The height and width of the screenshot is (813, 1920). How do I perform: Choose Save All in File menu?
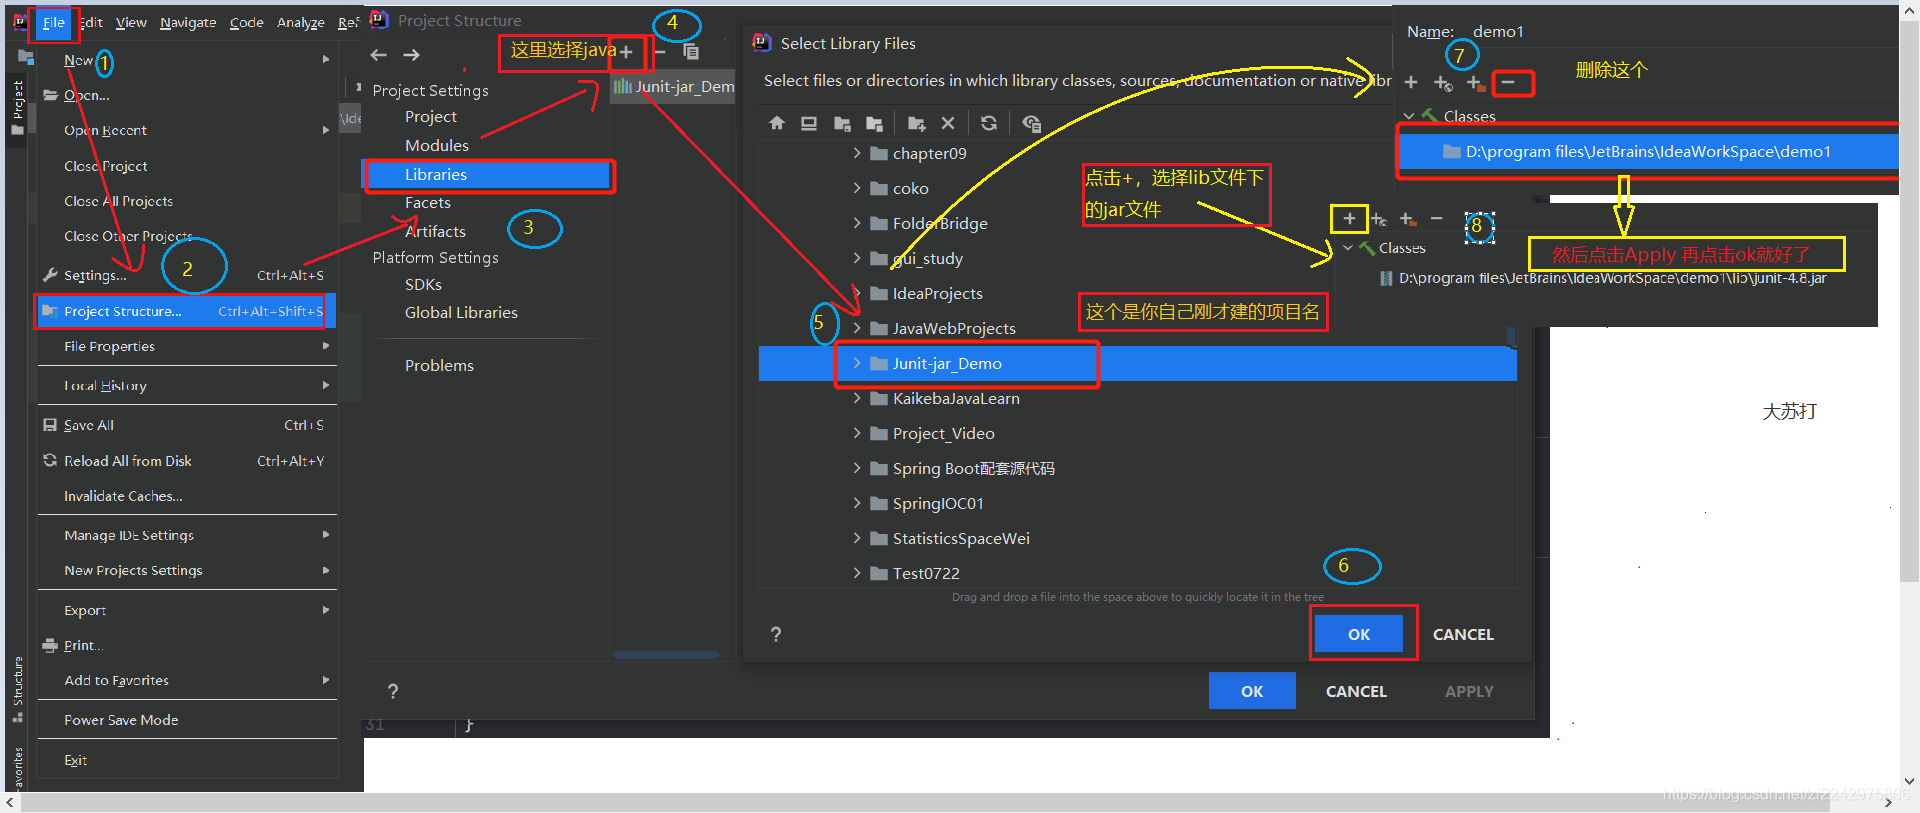click(186, 425)
